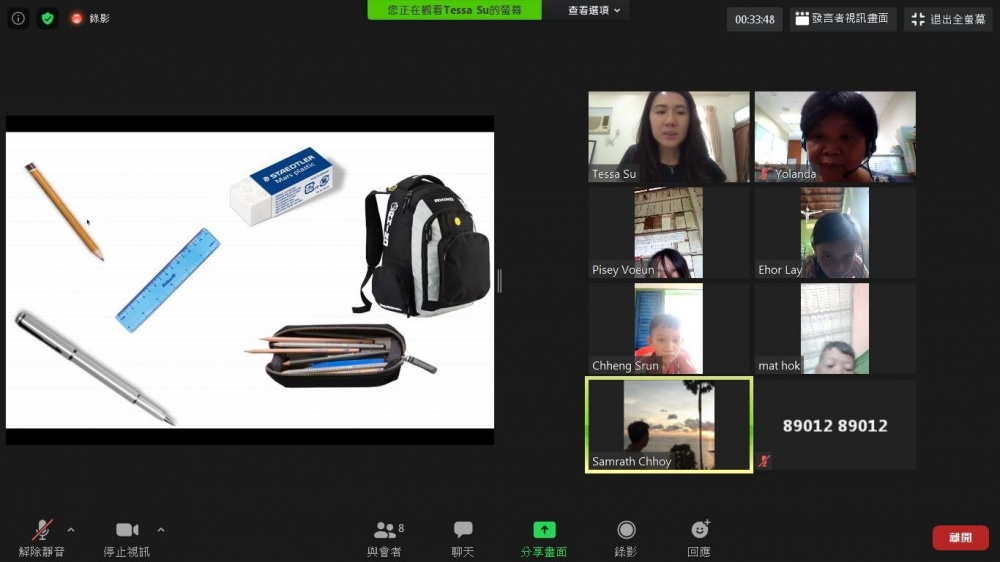Select Pisey Voeun video tile
The width and height of the screenshot is (1000, 562).
tap(669, 232)
